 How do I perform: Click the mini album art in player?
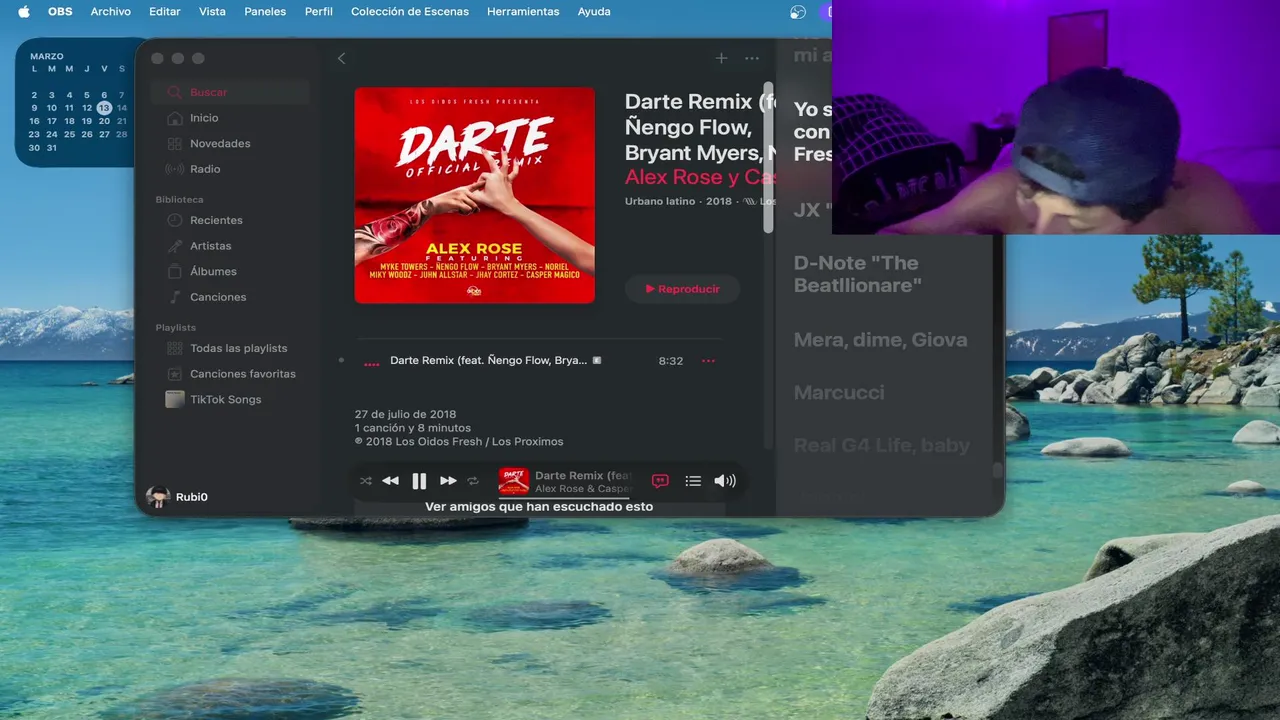coord(514,481)
